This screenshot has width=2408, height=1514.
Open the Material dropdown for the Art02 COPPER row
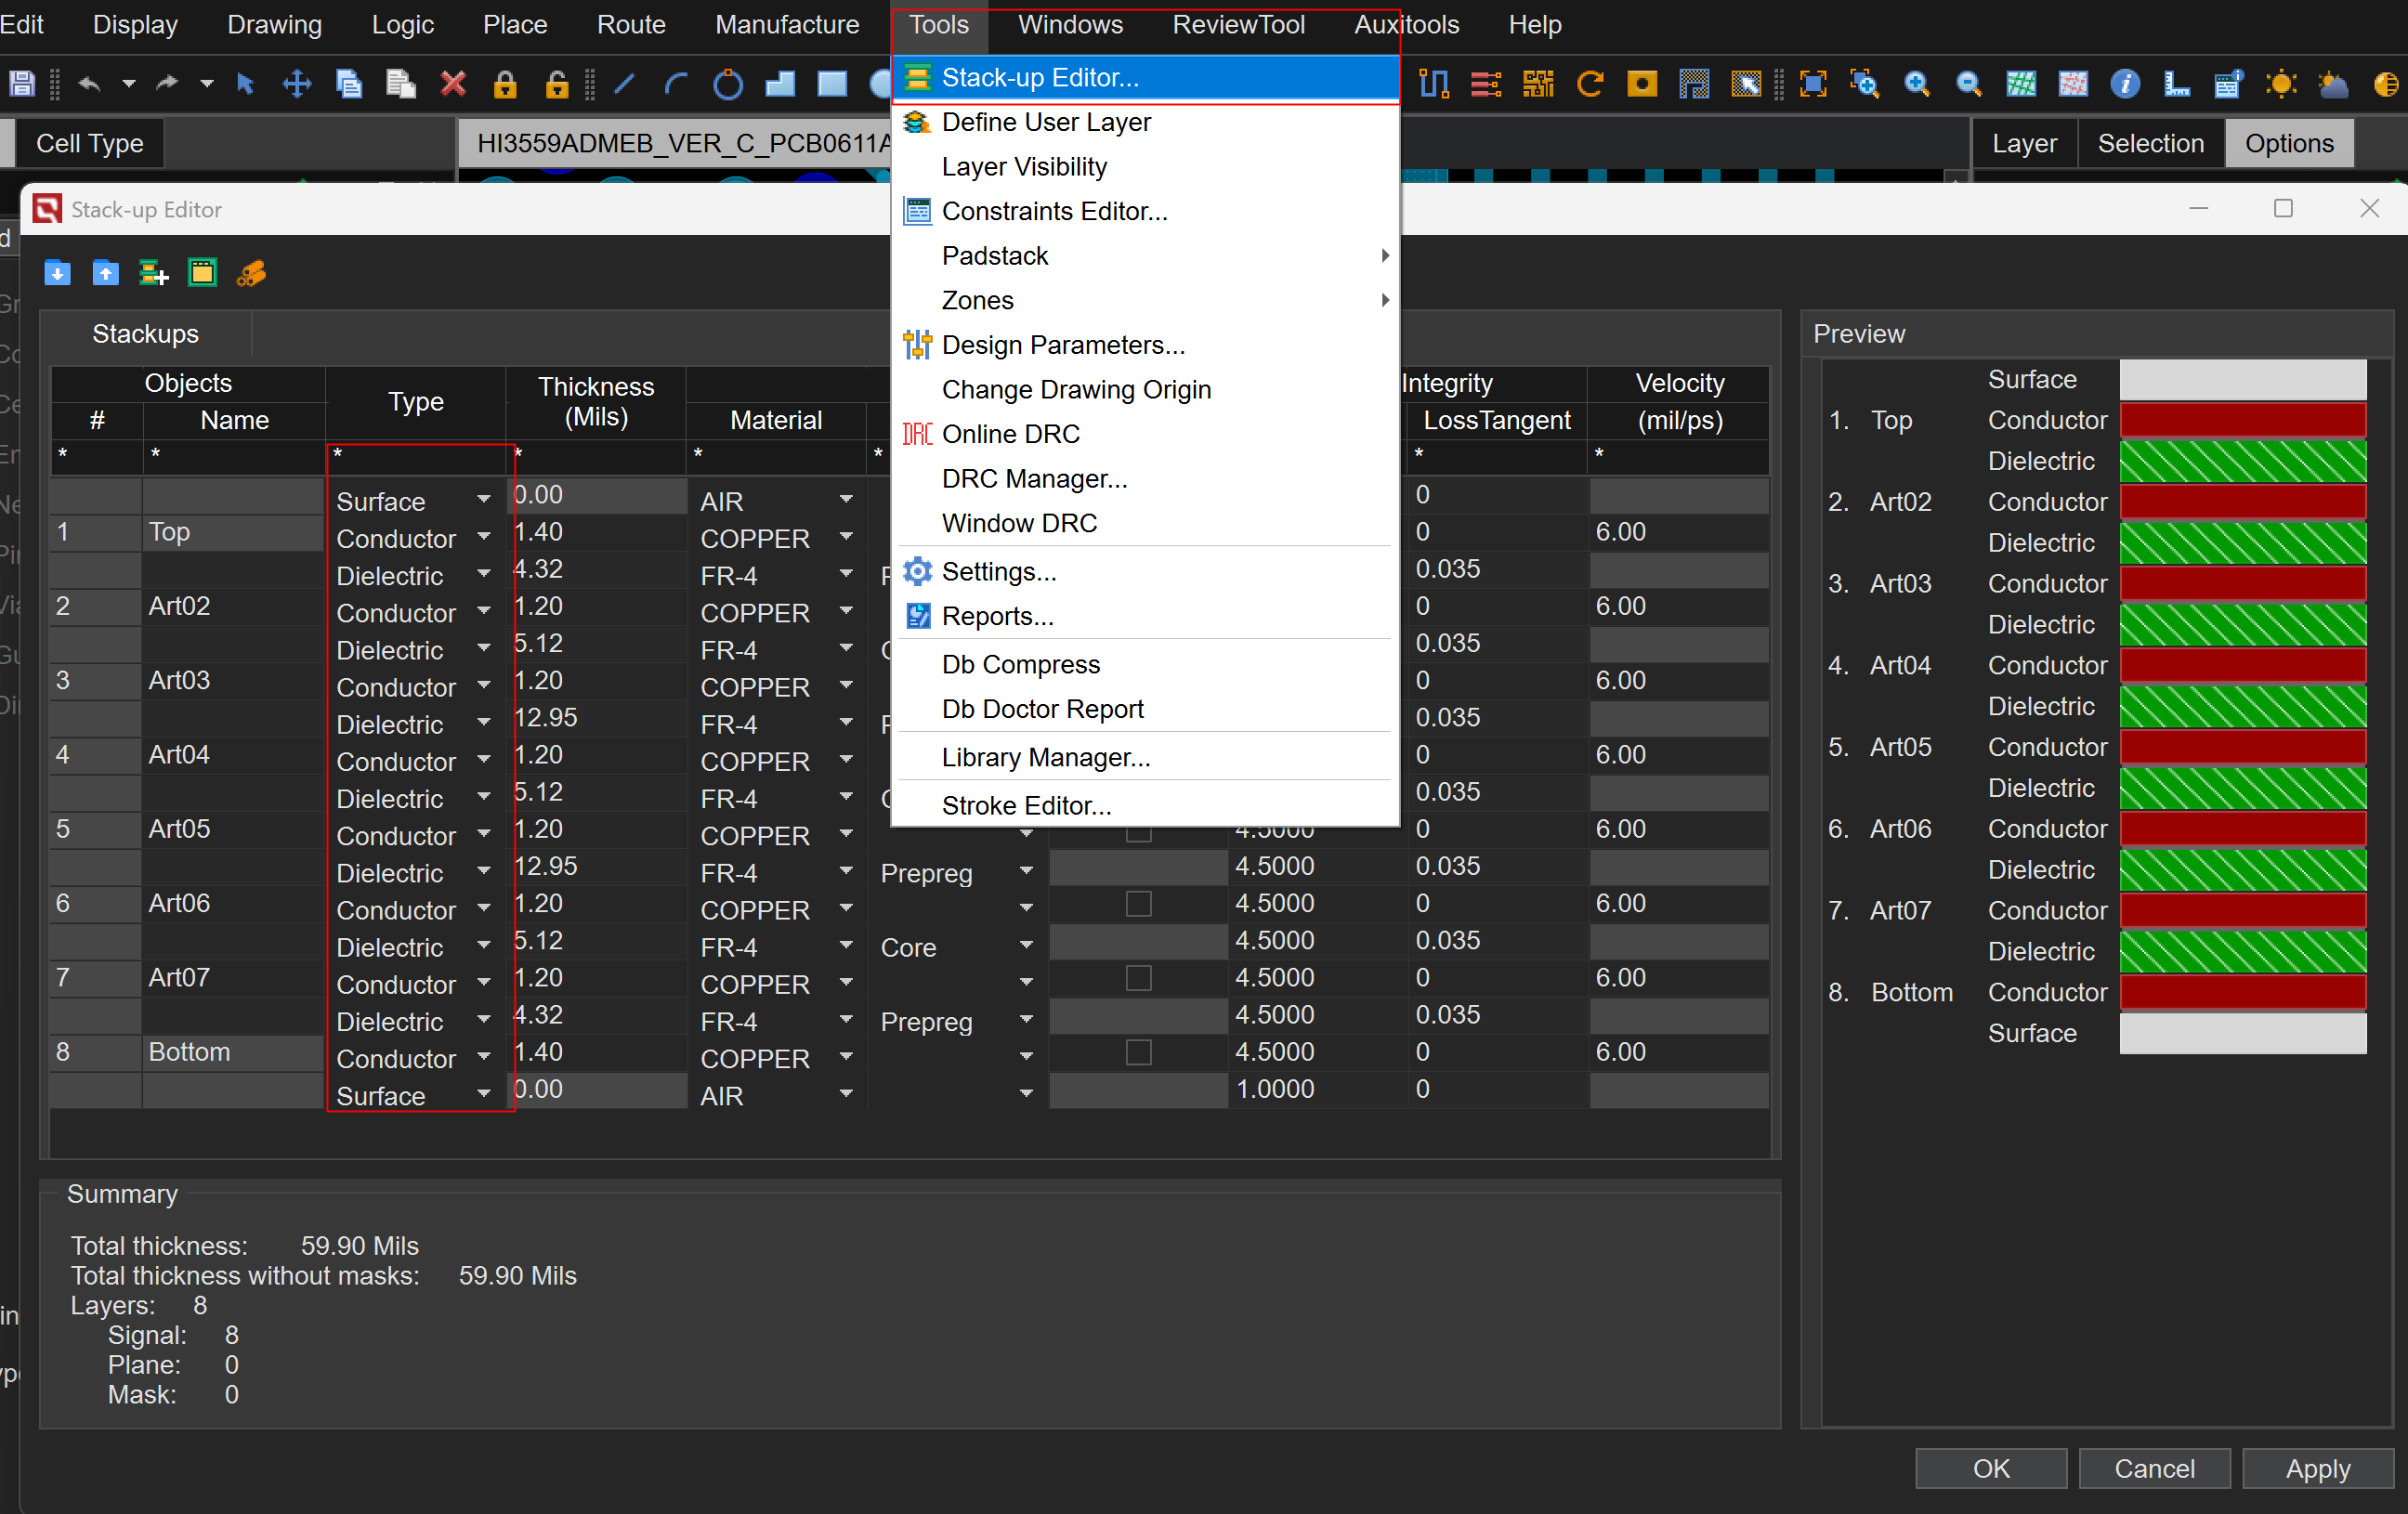[846, 611]
